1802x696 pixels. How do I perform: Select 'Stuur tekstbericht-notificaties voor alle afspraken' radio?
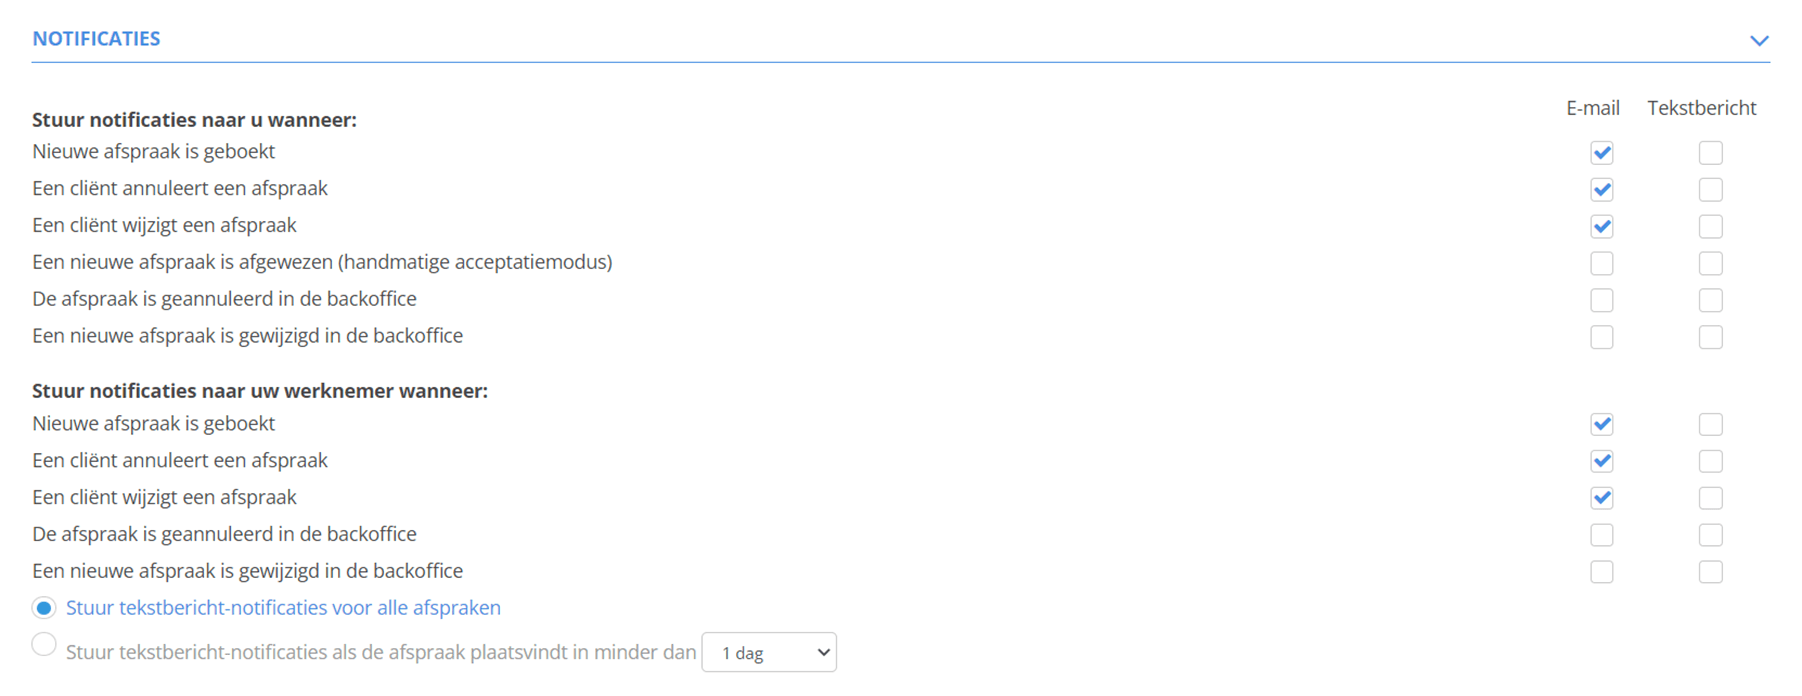44,608
